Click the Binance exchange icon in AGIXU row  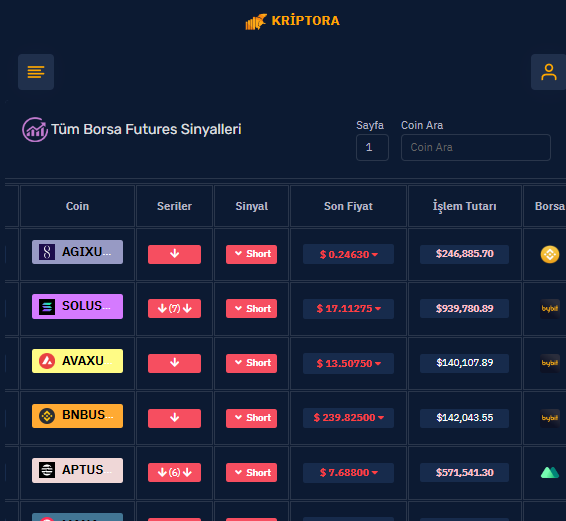(550, 254)
